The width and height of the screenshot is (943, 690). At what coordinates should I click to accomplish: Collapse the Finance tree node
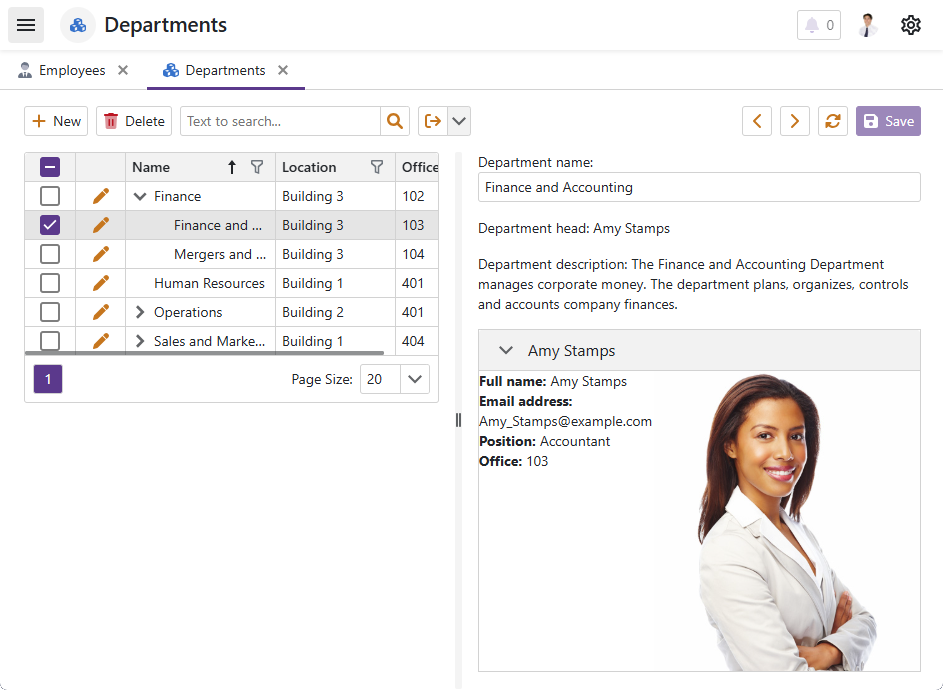tap(140, 196)
